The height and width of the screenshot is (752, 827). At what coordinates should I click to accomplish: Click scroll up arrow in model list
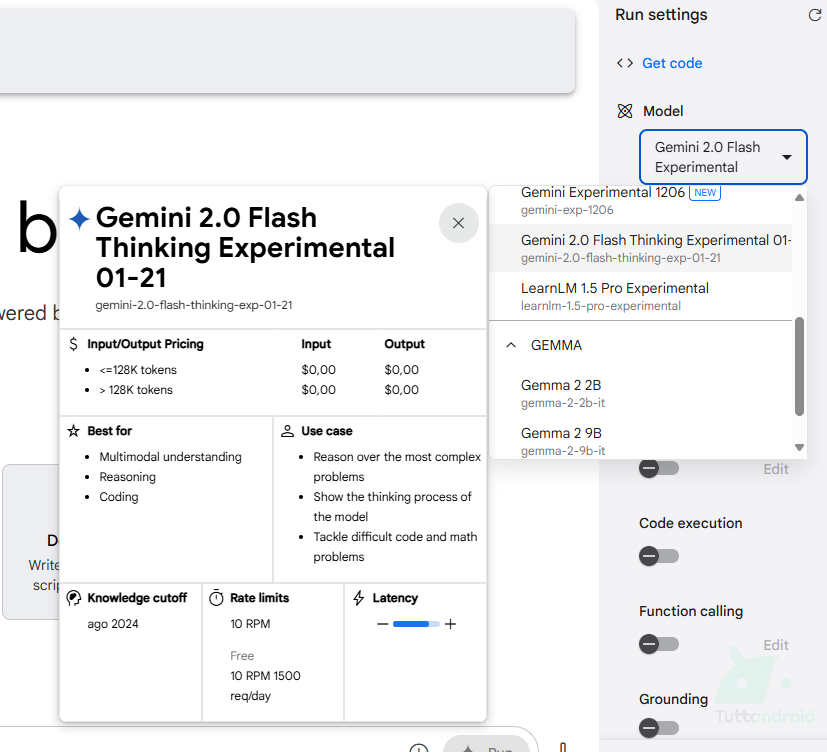tap(800, 197)
